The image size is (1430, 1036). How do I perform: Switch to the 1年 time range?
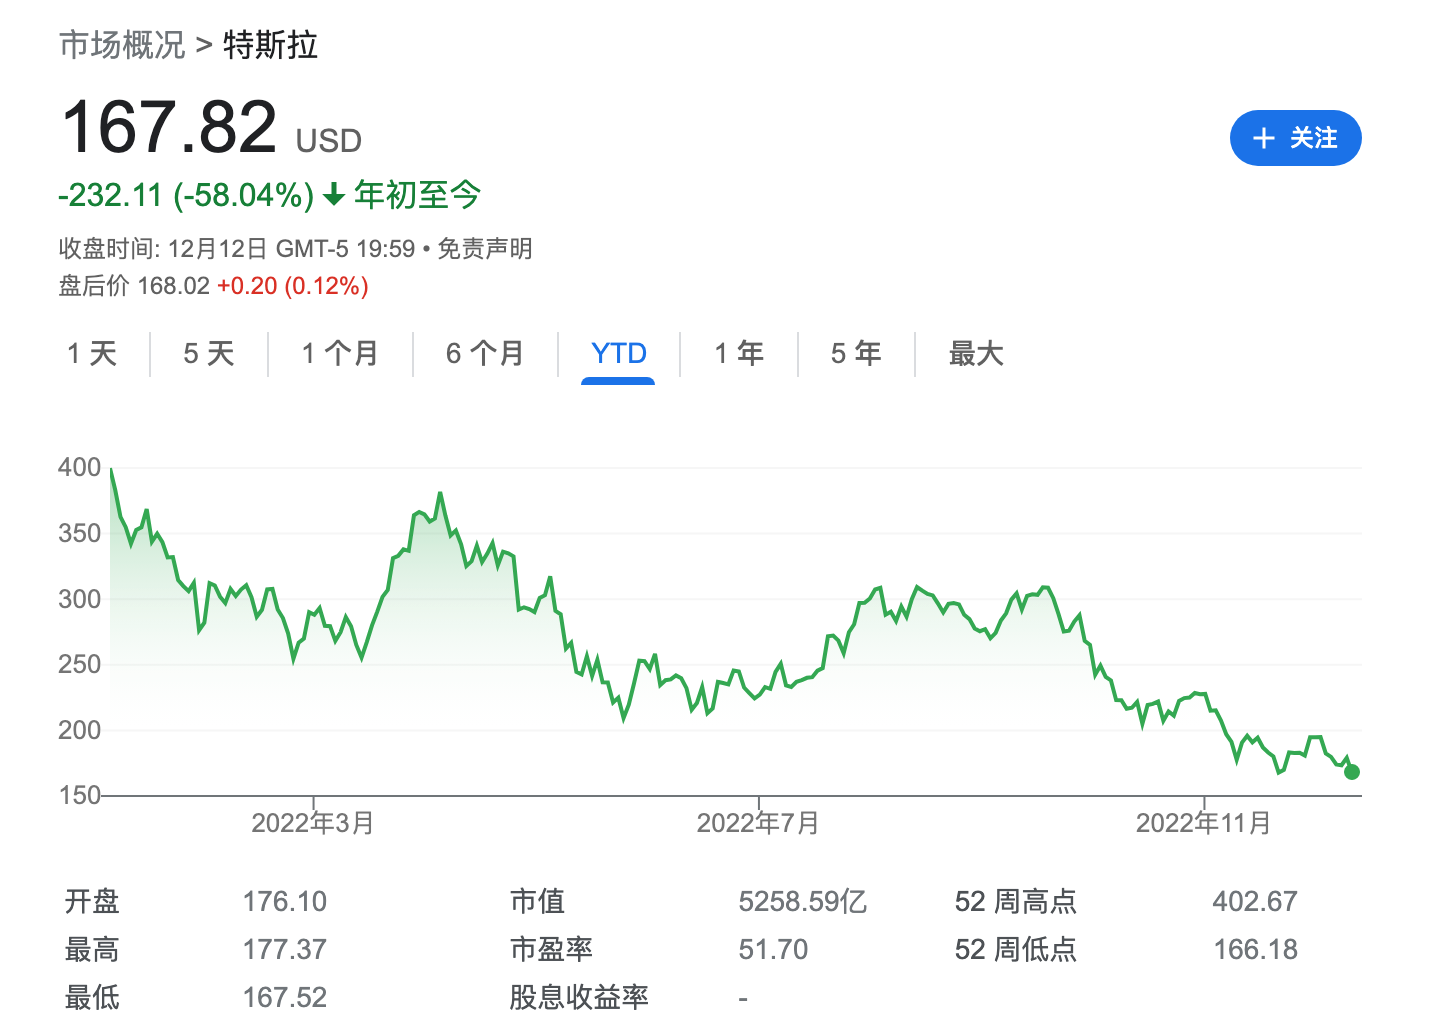click(x=737, y=353)
